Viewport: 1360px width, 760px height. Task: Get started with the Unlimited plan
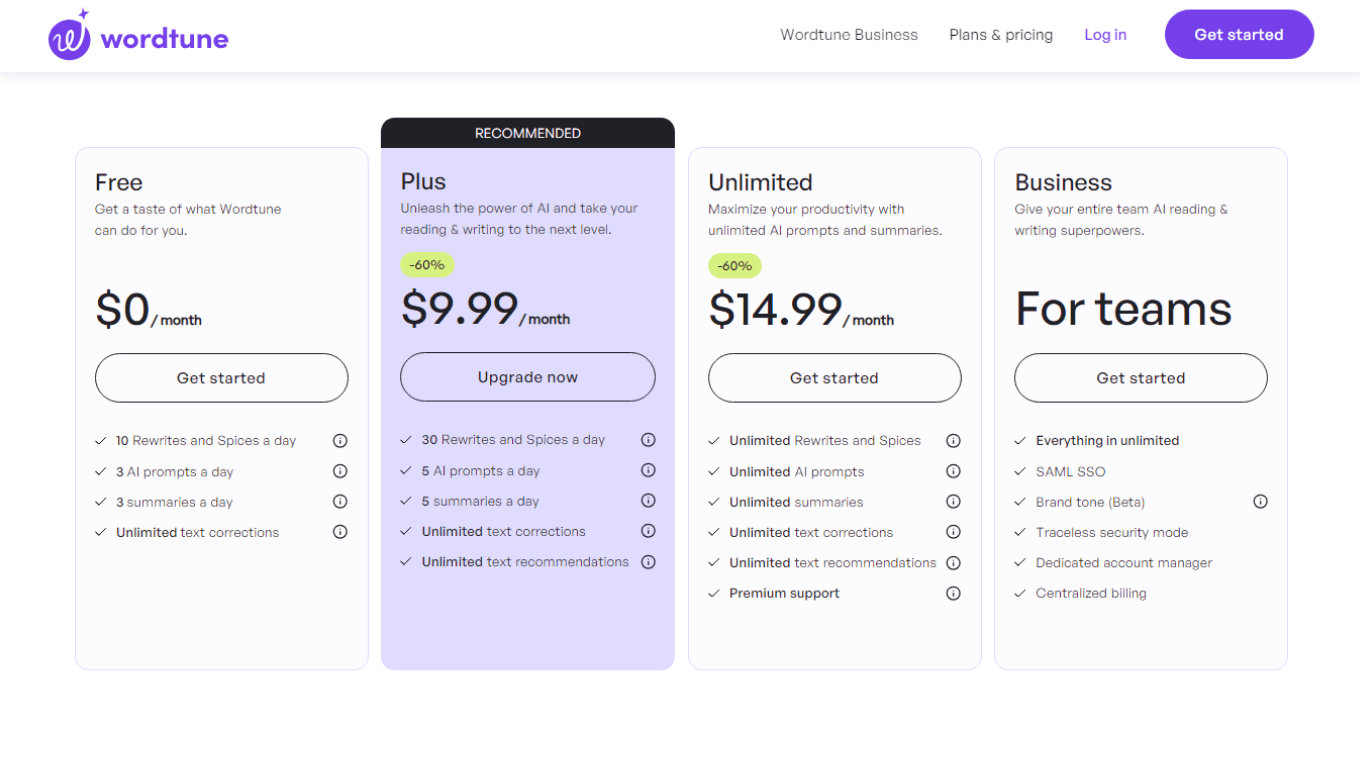[834, 378]
